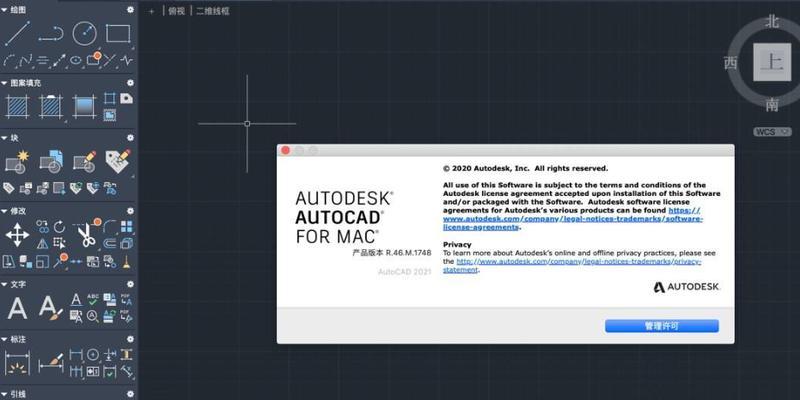Click 南 on the ViewCube compass

point(772,105)
